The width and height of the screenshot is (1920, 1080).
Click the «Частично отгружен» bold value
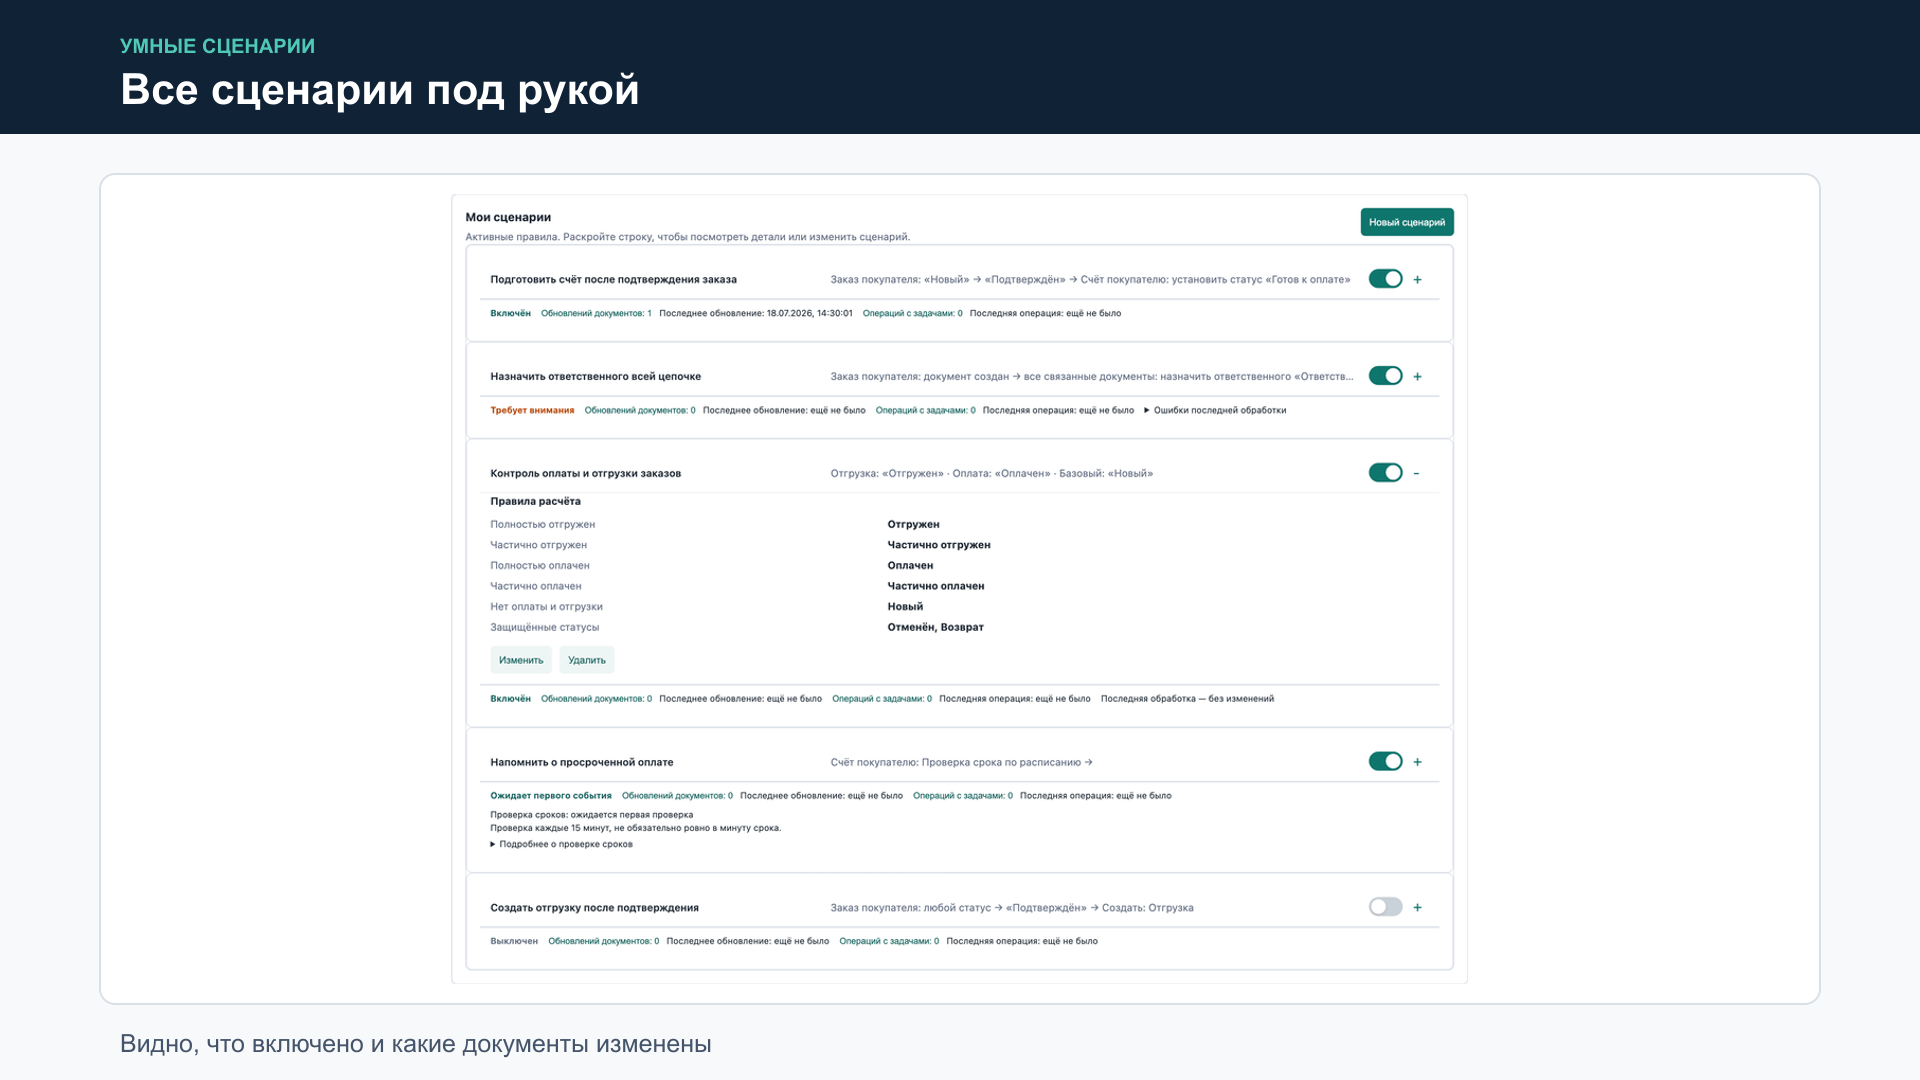(x=939, y=545)
